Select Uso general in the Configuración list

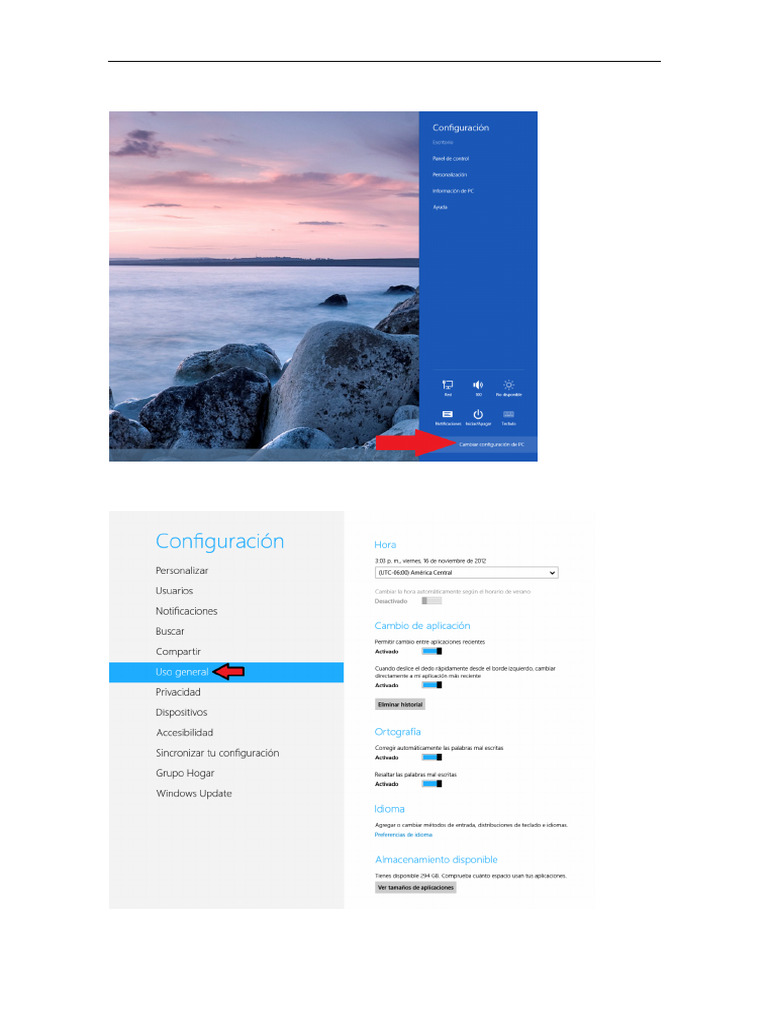pos(226,672)
